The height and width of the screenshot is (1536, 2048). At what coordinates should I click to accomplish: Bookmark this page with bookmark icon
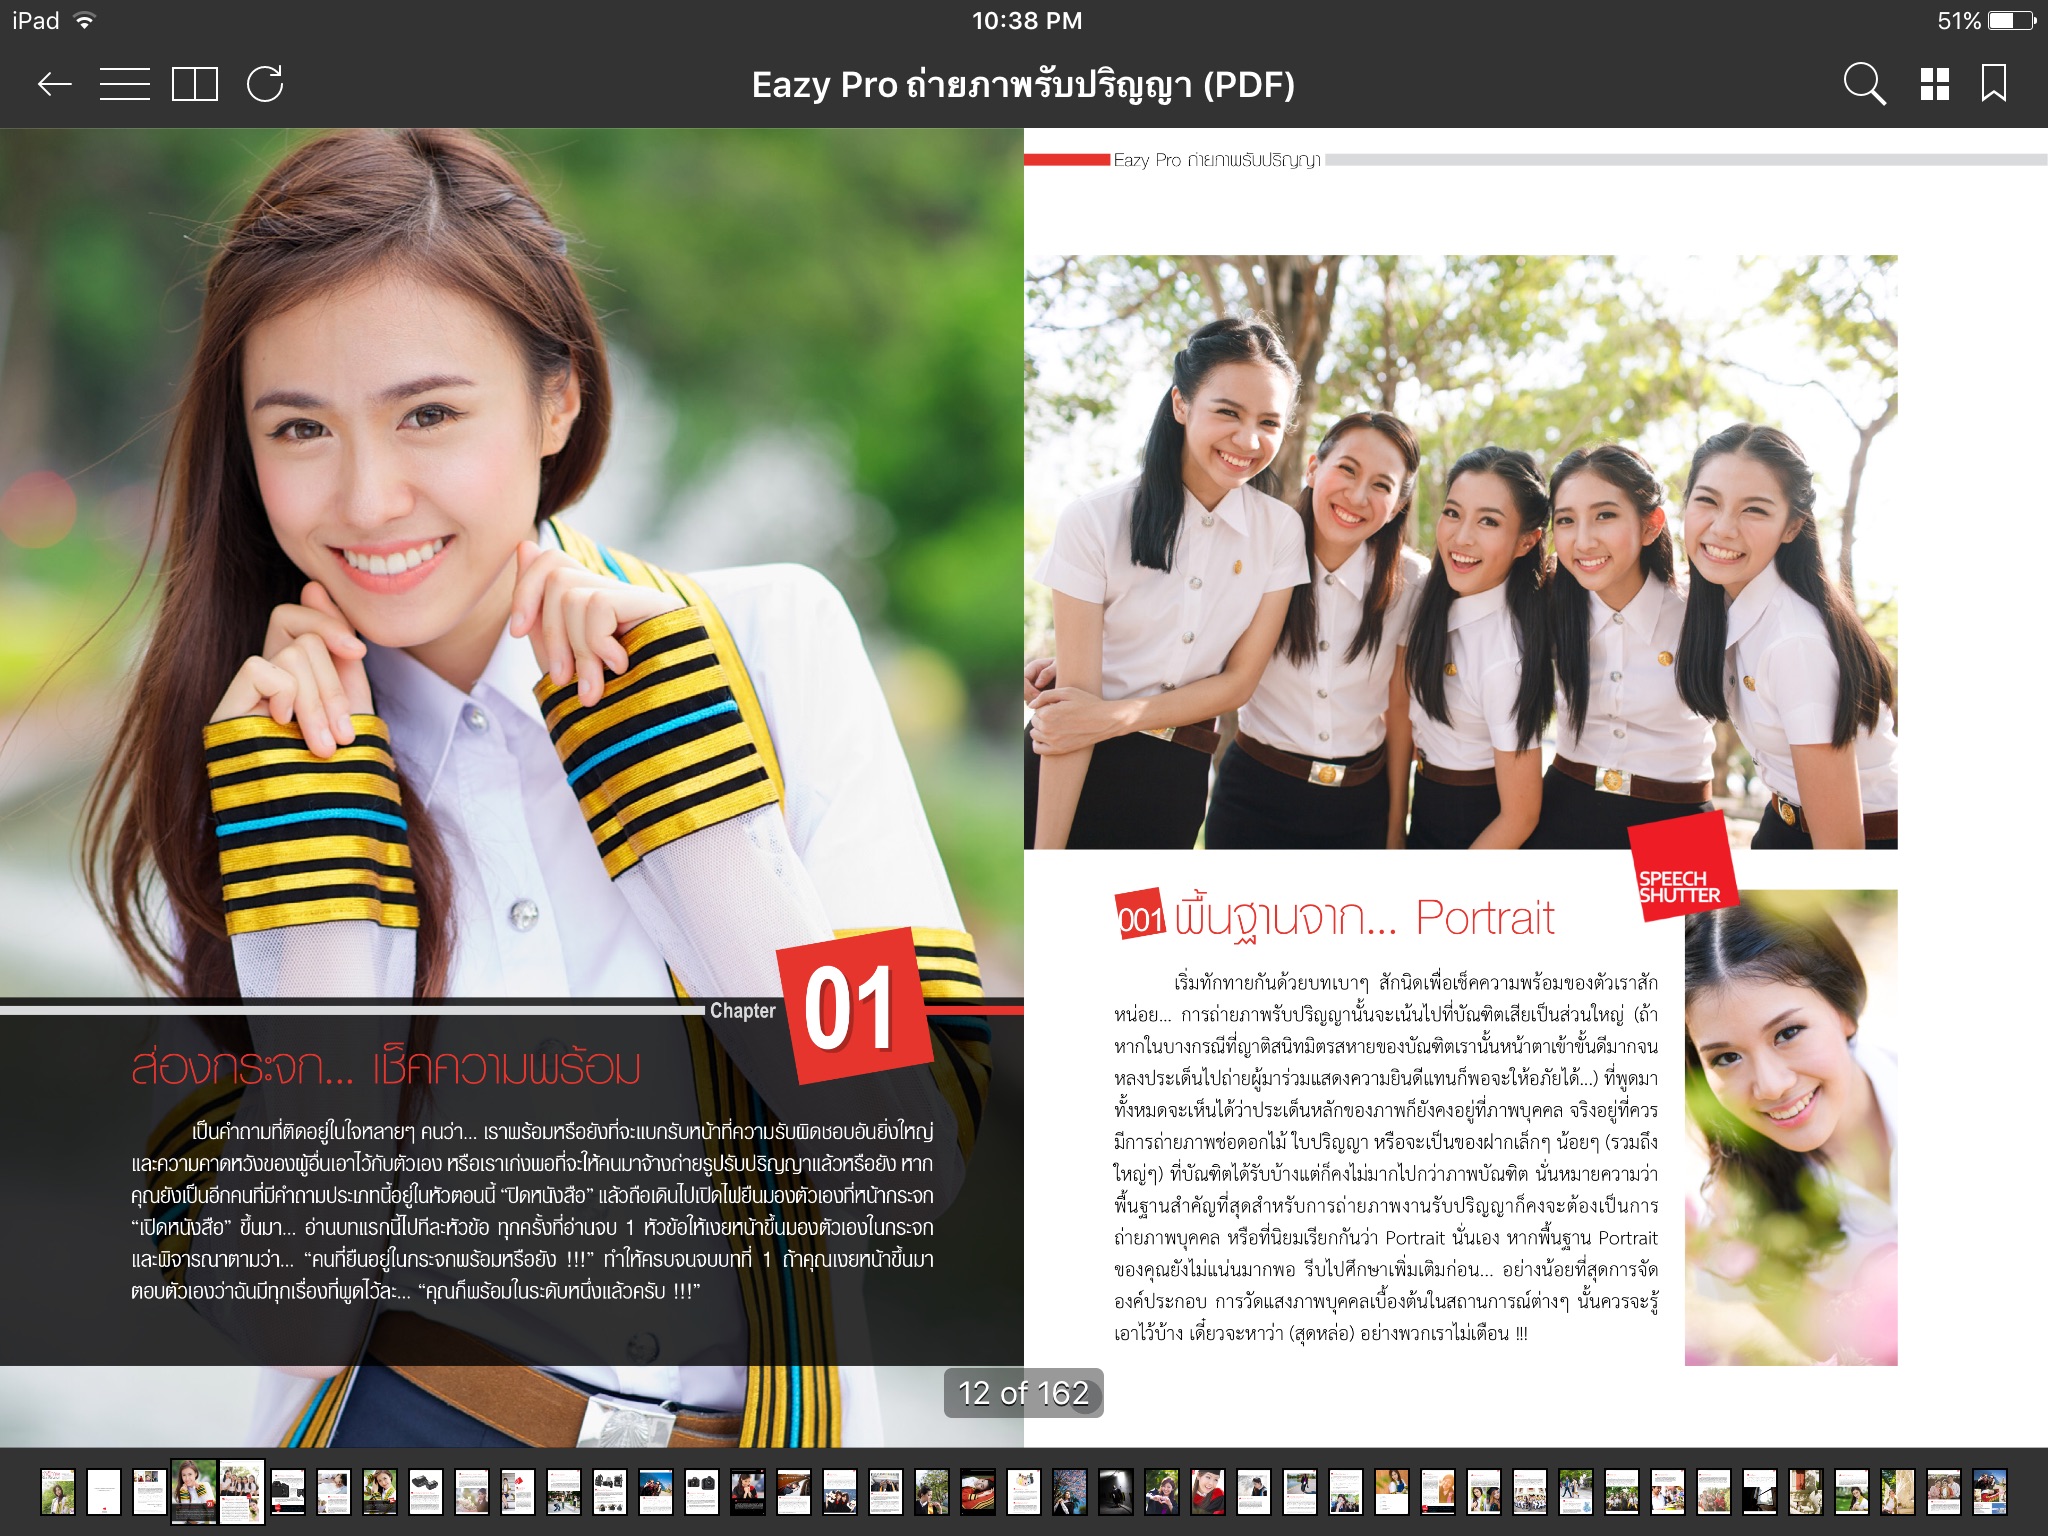tap(1994, 84)
